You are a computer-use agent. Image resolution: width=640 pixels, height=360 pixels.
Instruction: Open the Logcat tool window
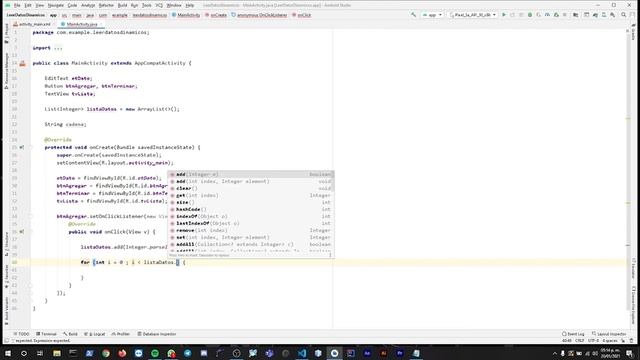[x=95, y=334]
